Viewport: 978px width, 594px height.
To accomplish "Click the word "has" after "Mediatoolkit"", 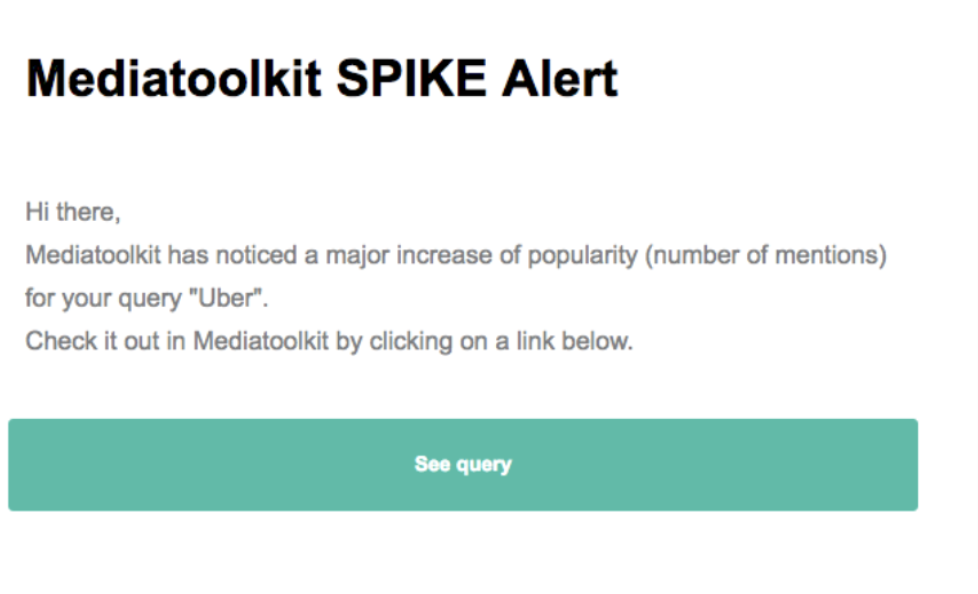I will (x=186, y=255).
